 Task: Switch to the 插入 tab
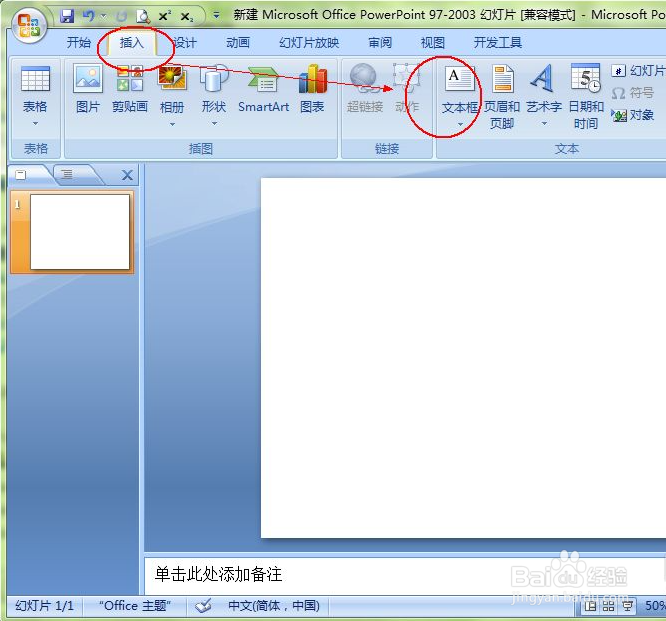point(132,42)
